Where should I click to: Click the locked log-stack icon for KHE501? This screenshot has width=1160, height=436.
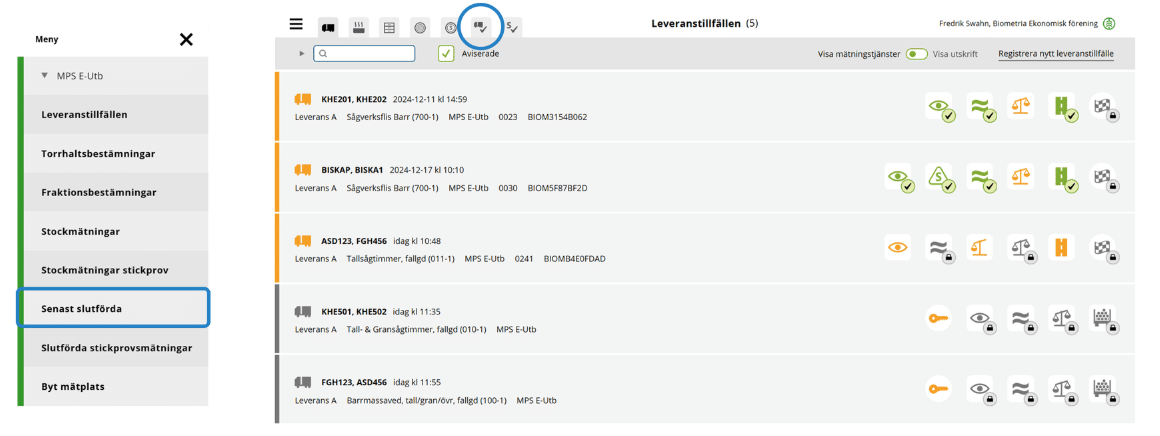[x=1104, y=318]
